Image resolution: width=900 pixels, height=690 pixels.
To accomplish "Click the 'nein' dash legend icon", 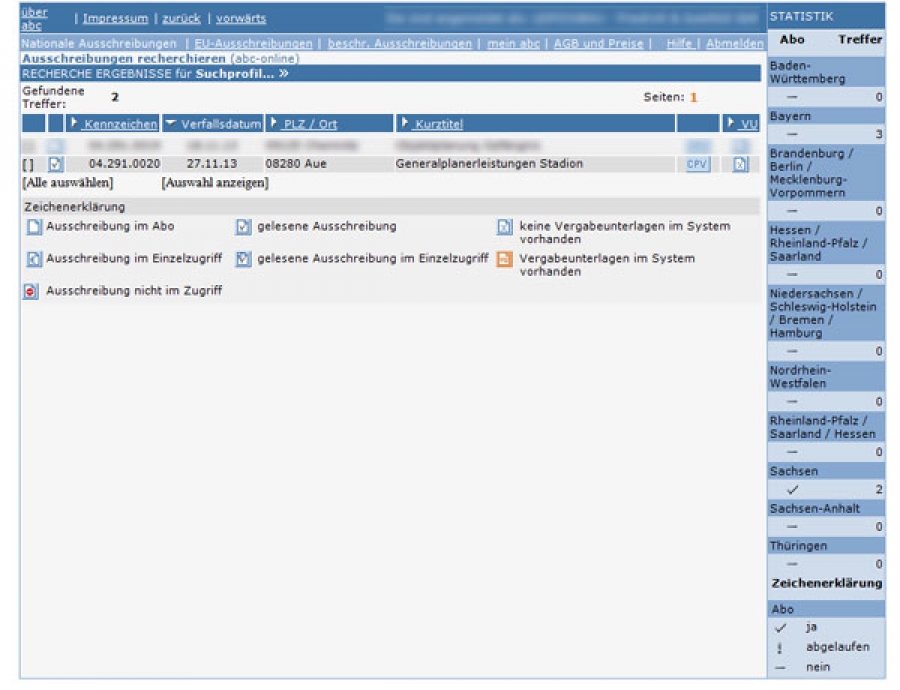I will 779,668.
